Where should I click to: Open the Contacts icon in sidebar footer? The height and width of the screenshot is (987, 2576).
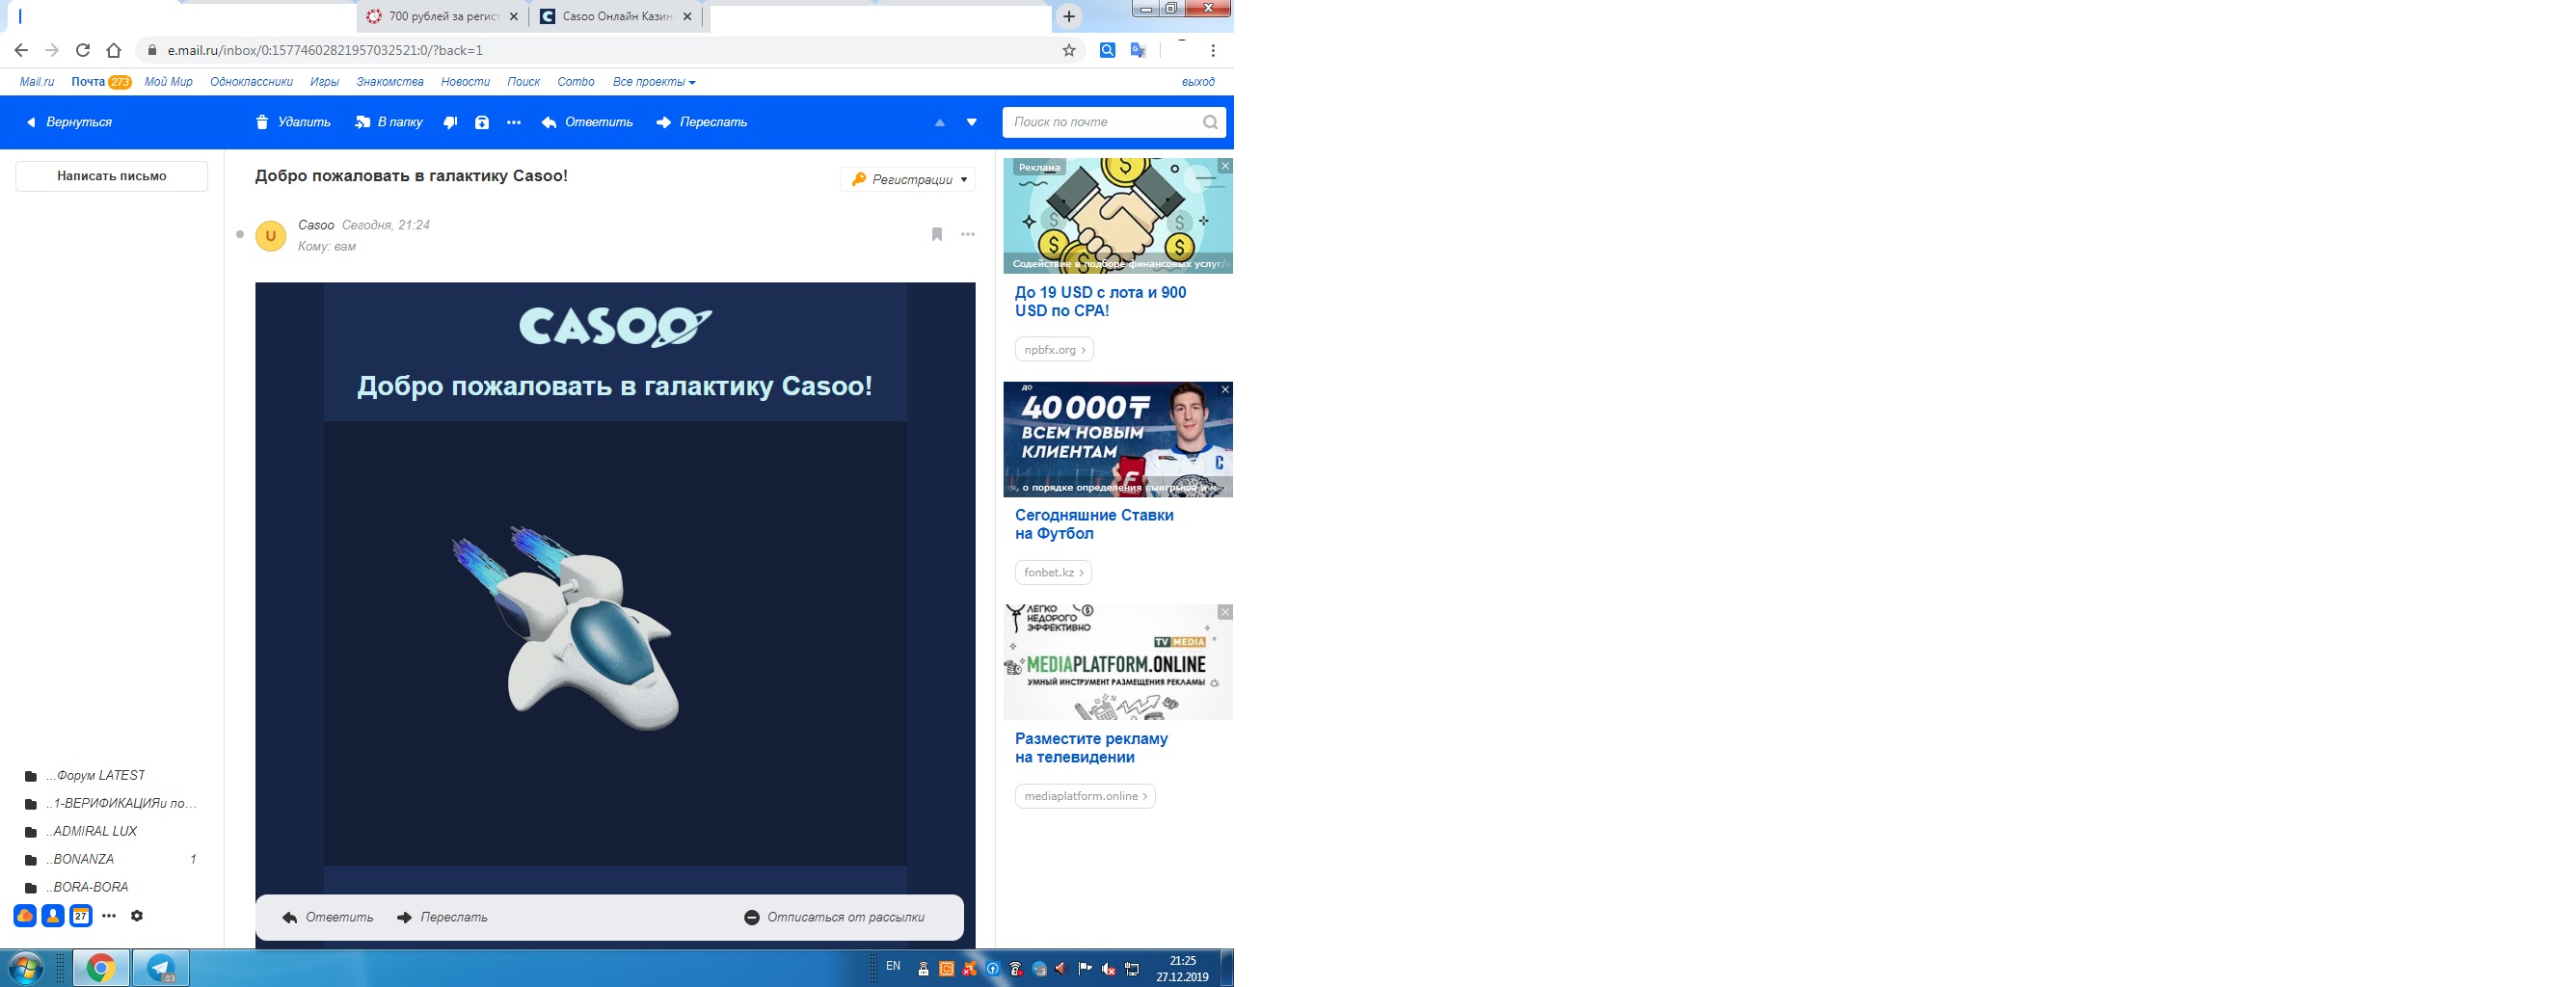tap(53, 915)
